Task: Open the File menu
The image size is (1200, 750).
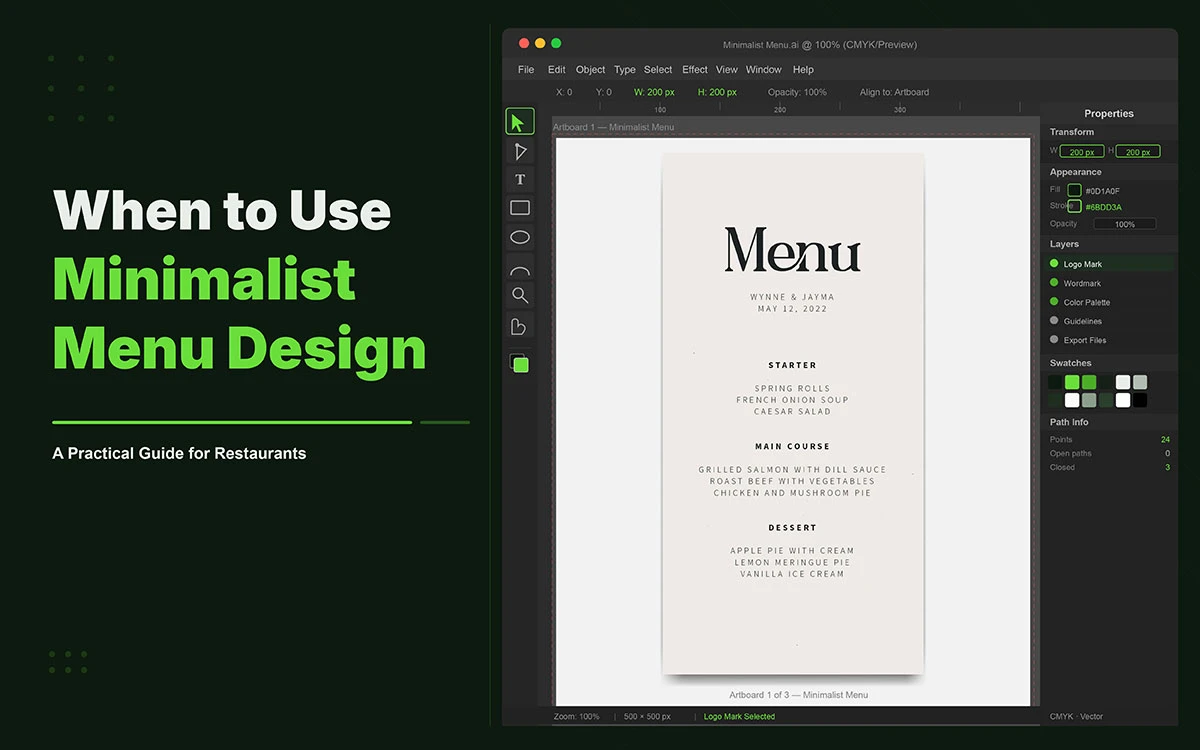Action: (x=526, y=70)
